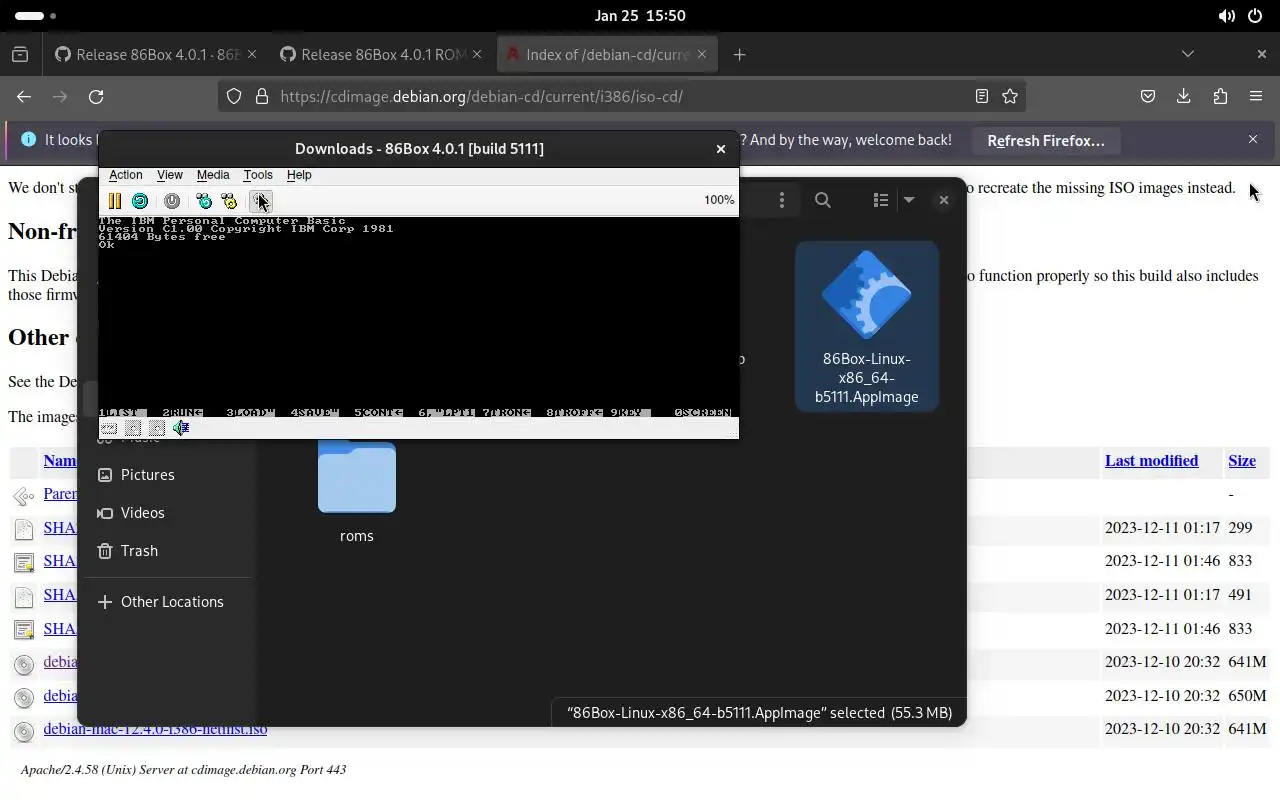Switch to Release 86Box 4.0.1 ROM tab
The image size is (1280, 800).
[x=379, y=55]
